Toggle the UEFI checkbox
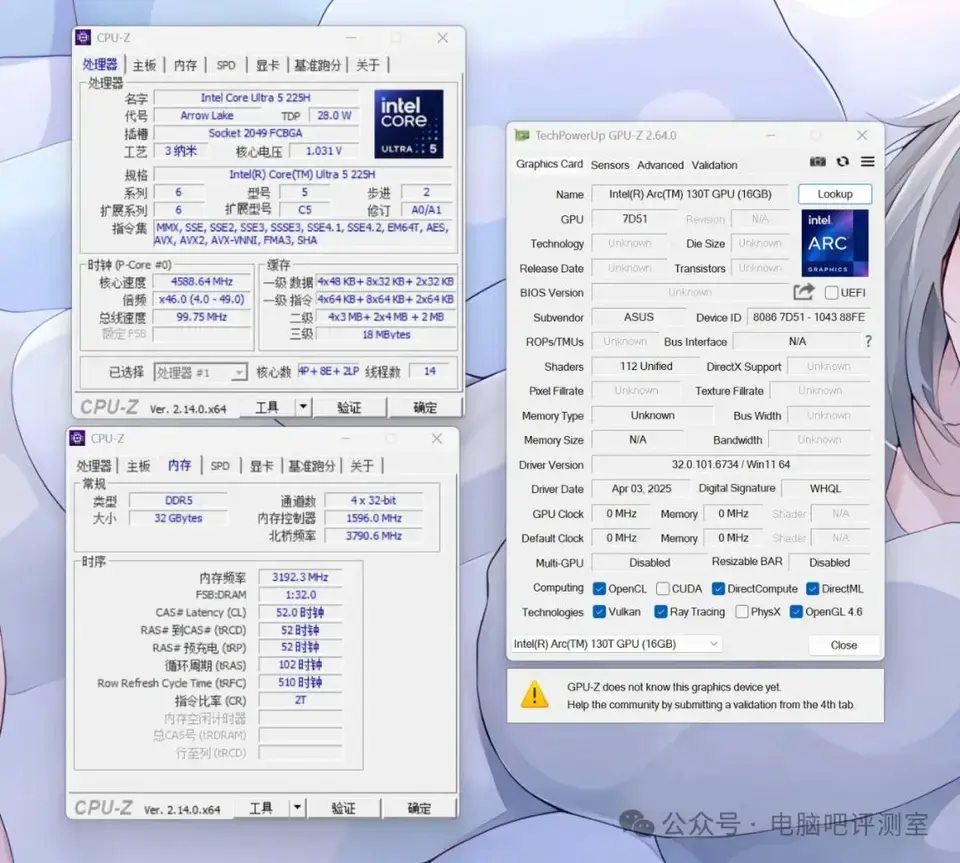The width and height of the screenshot is (960, 863). [831, 293]
